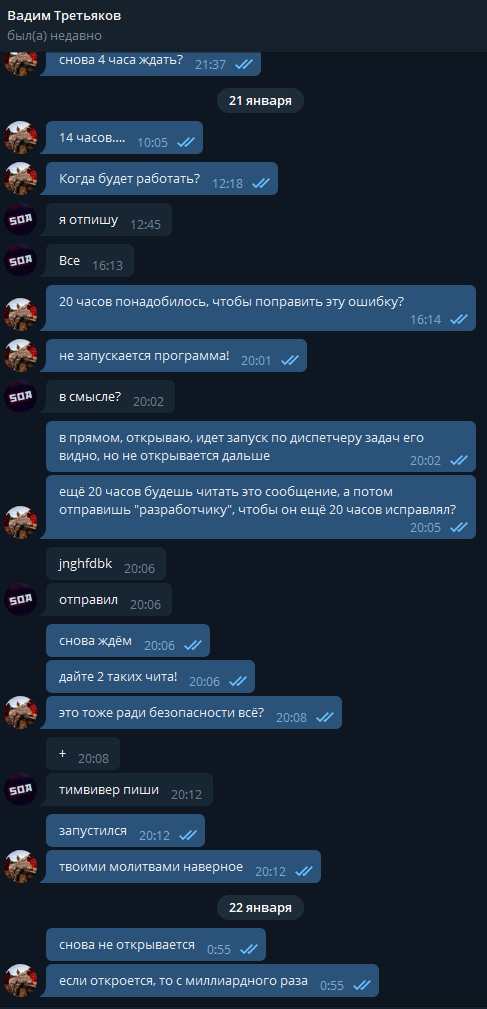Click the 'был(а) недавно' status text
The height and width of the screenshot is (1009, 487).
[54, 36]
